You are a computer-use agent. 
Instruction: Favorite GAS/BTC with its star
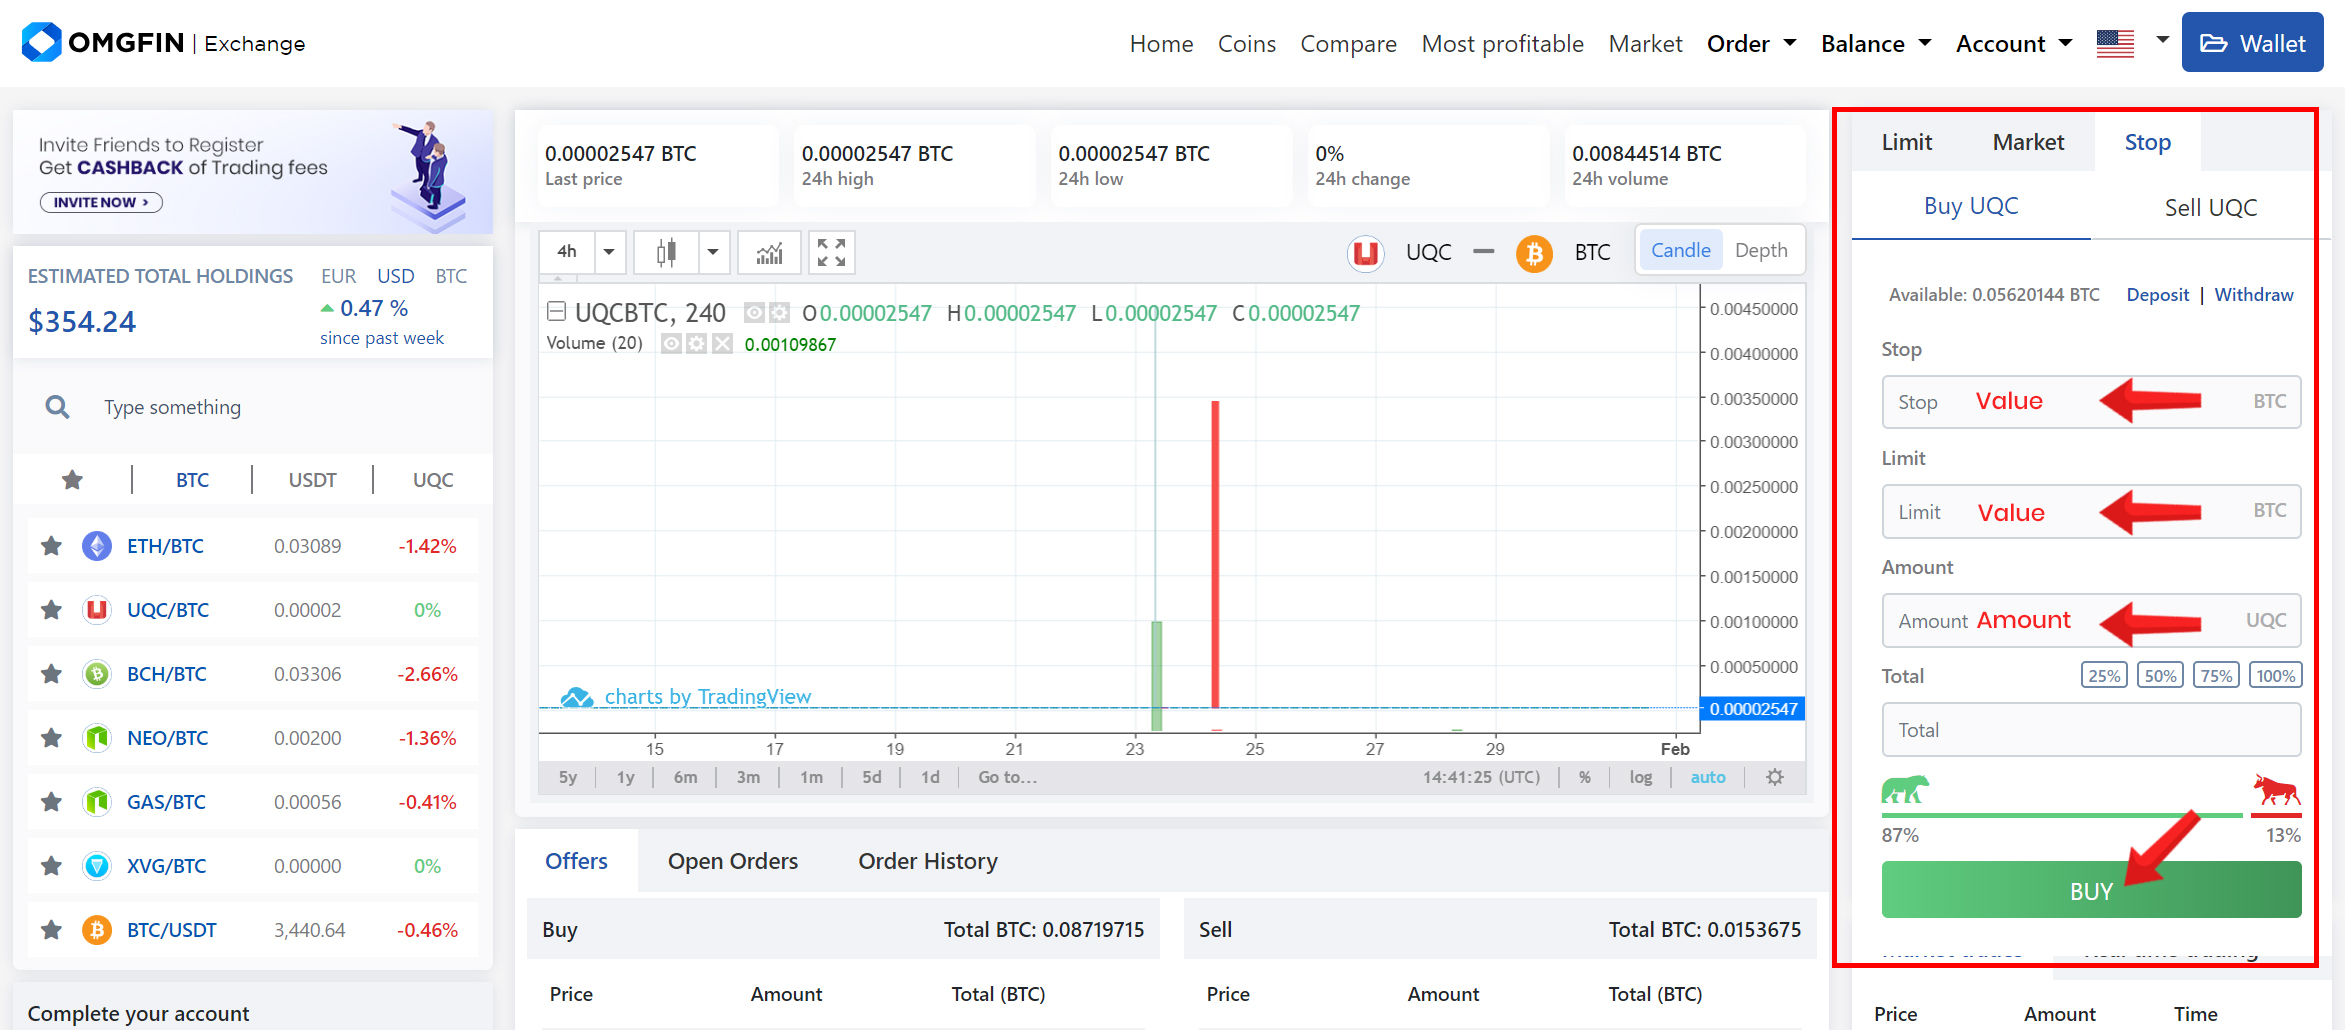[x=51, y=802]
